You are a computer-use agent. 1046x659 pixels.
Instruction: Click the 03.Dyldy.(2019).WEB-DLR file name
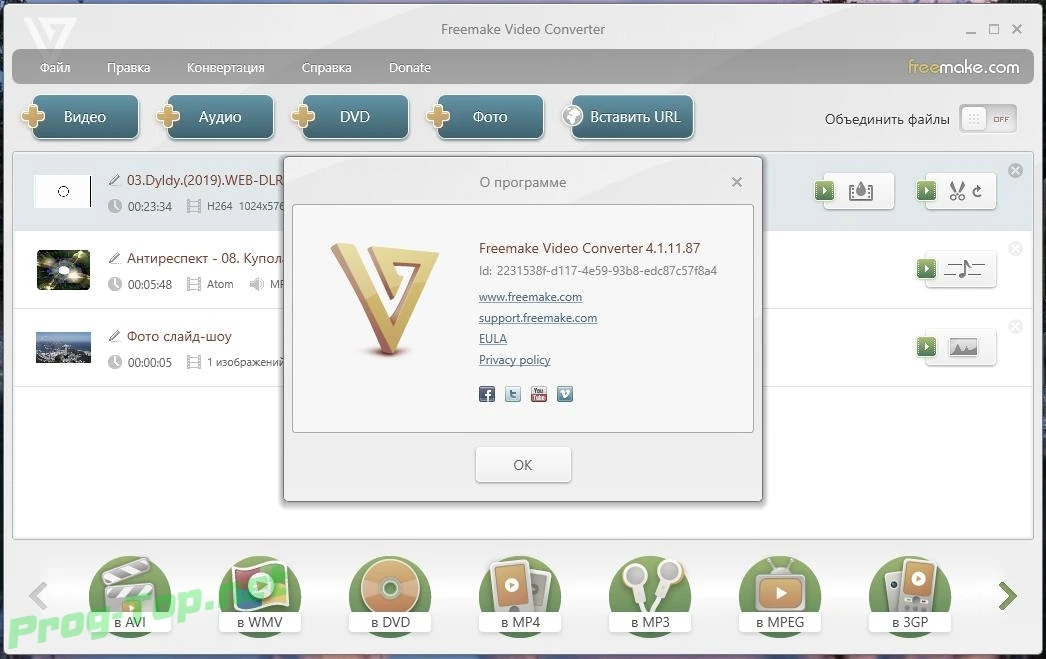click(x=205, y=180)
